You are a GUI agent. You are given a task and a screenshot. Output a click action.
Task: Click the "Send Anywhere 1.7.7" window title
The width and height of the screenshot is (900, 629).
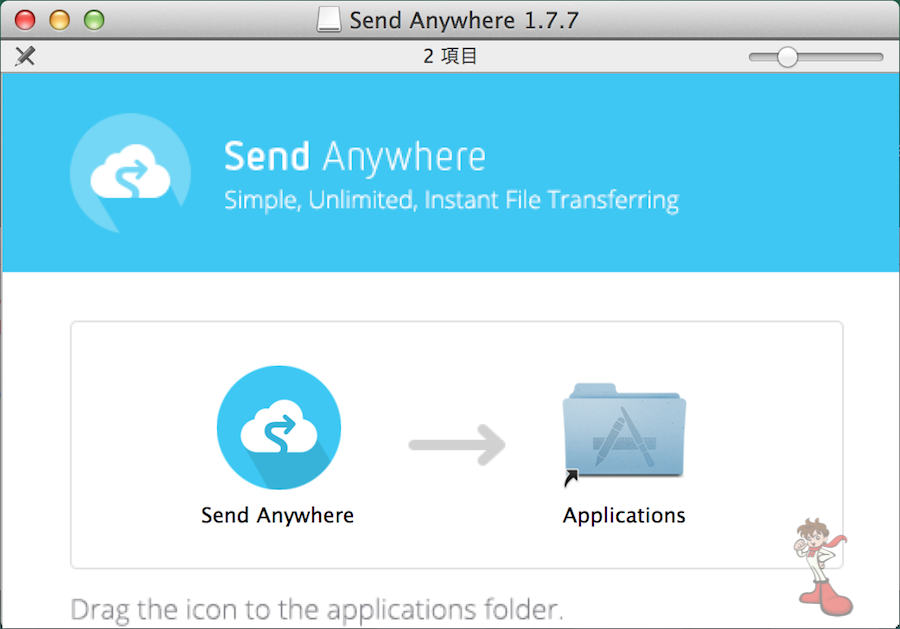click(464, 21)
